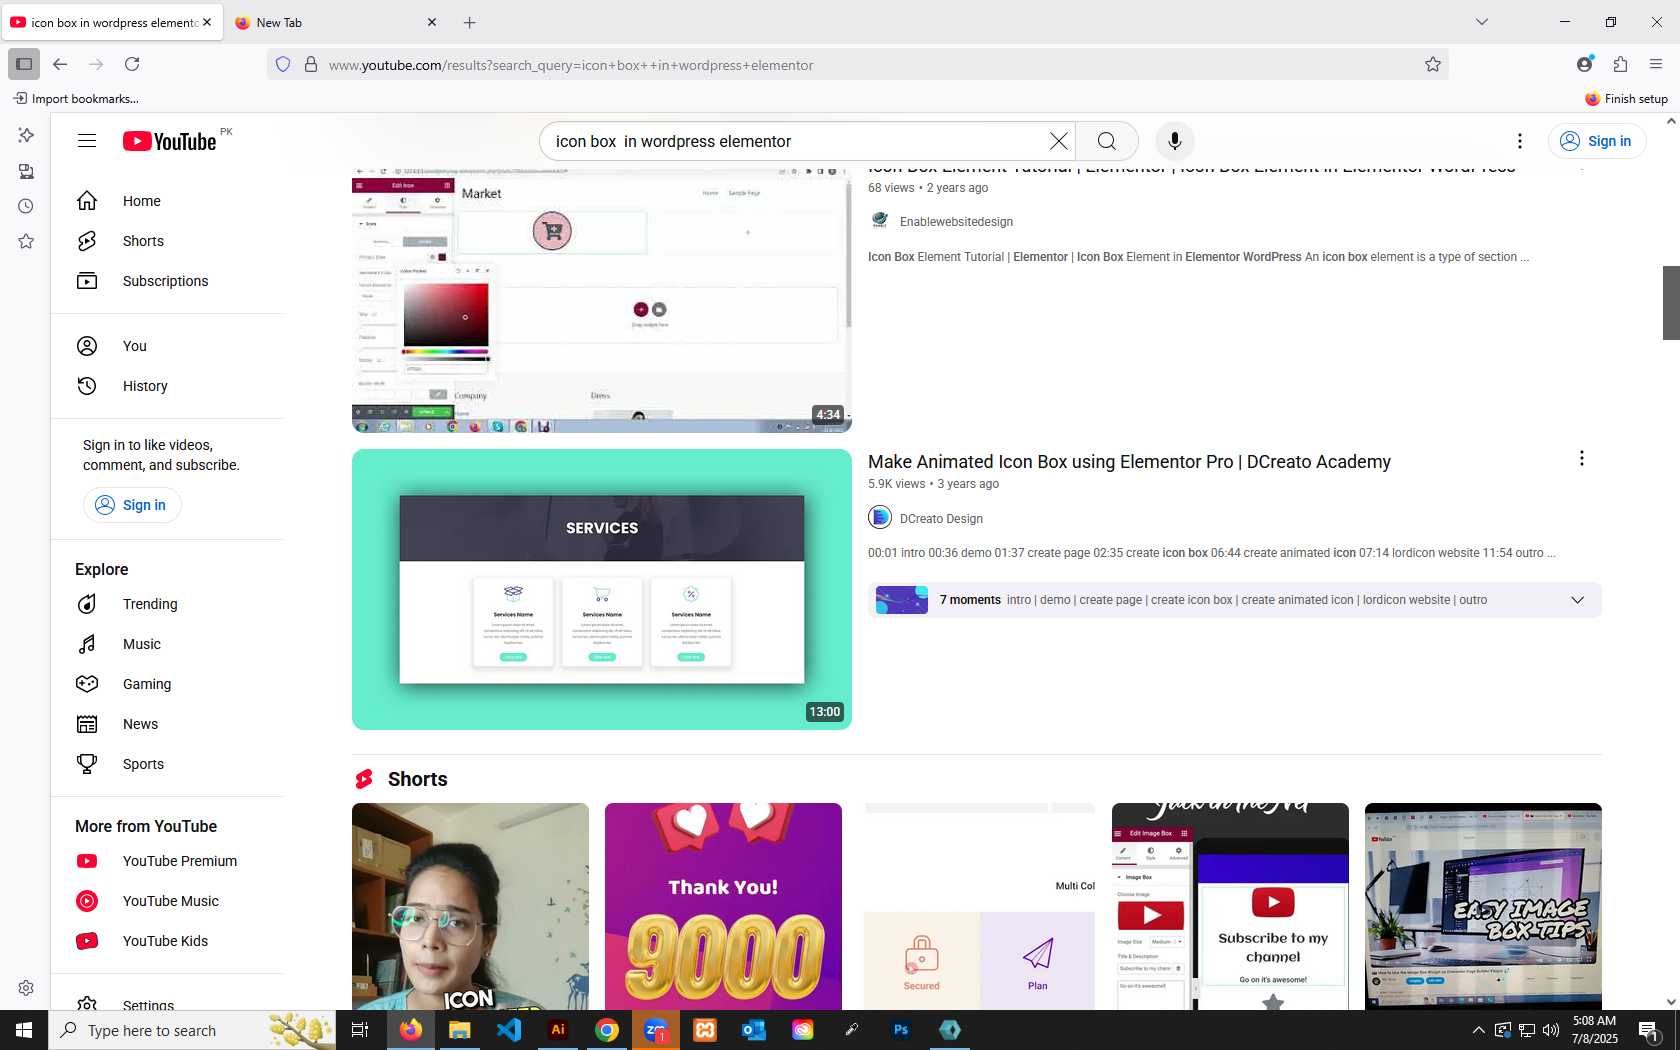Click the Windows taskbar search box
The image size is (1680, 1050).
[x=192, y=1030]
